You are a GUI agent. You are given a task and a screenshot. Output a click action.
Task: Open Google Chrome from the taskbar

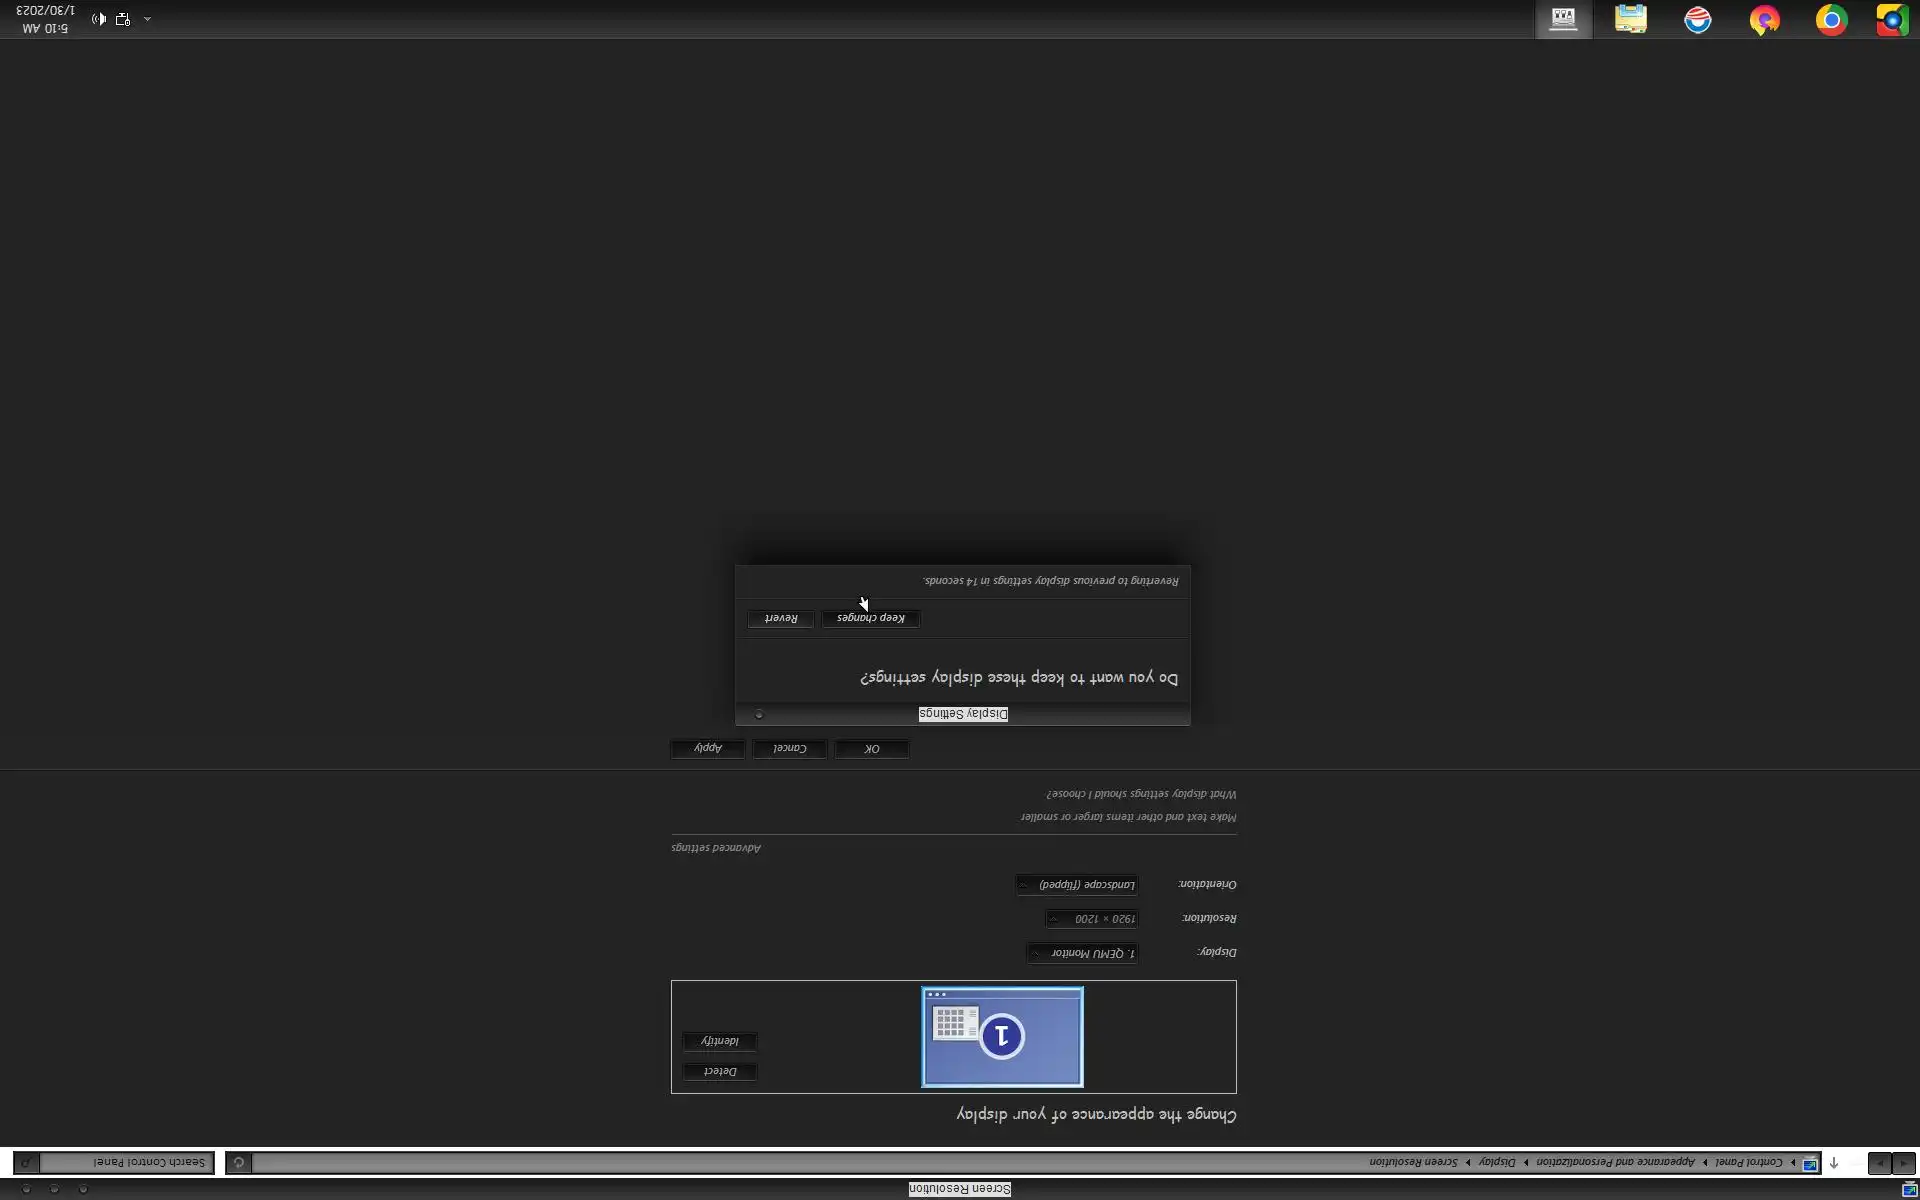coord(1831,20)
